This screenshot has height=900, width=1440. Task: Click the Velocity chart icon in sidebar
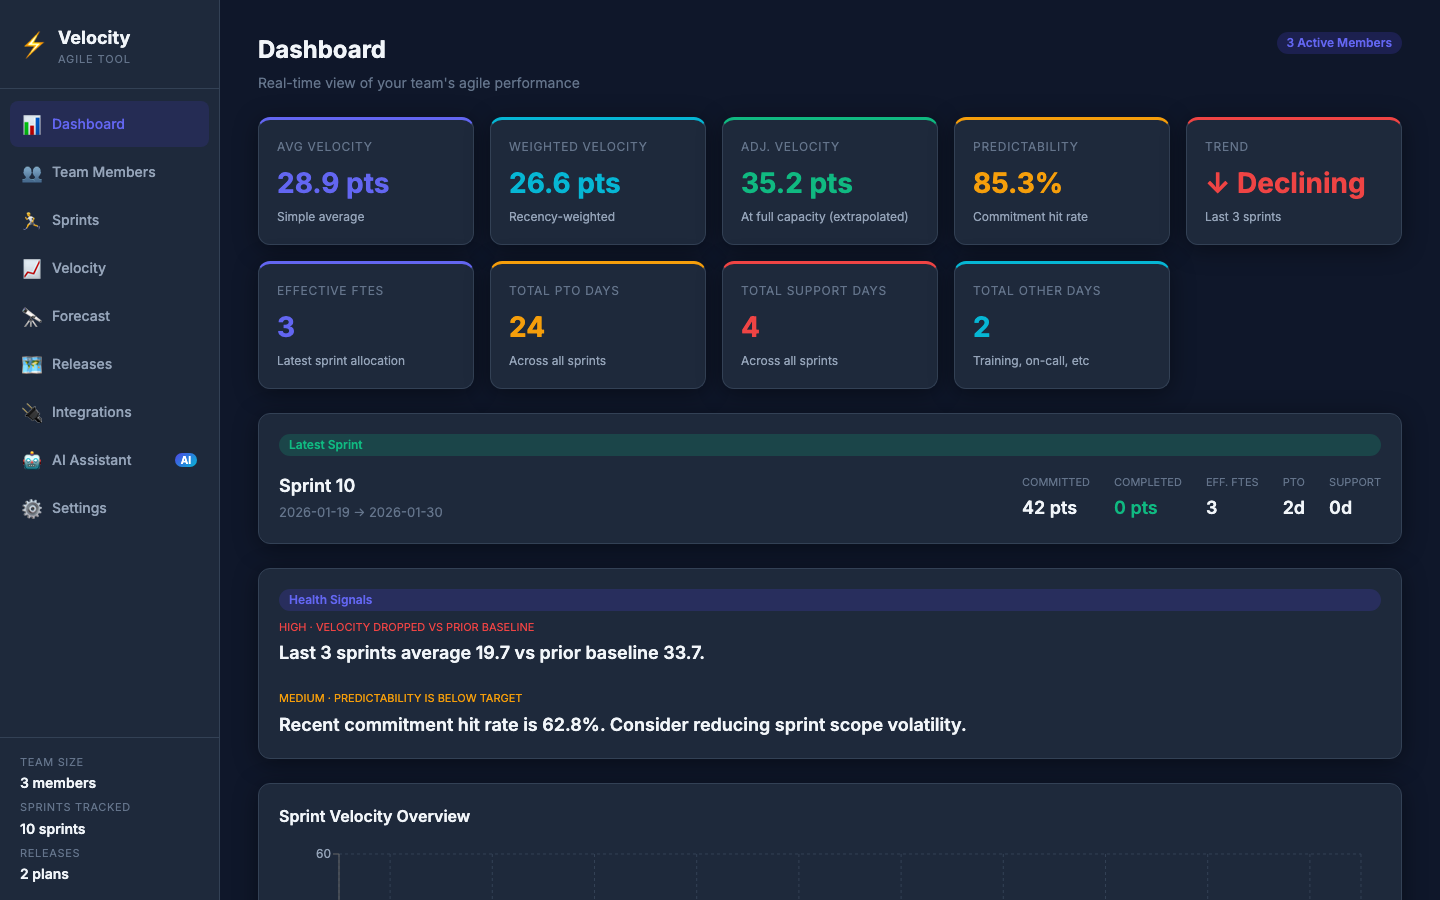(32, 269)
